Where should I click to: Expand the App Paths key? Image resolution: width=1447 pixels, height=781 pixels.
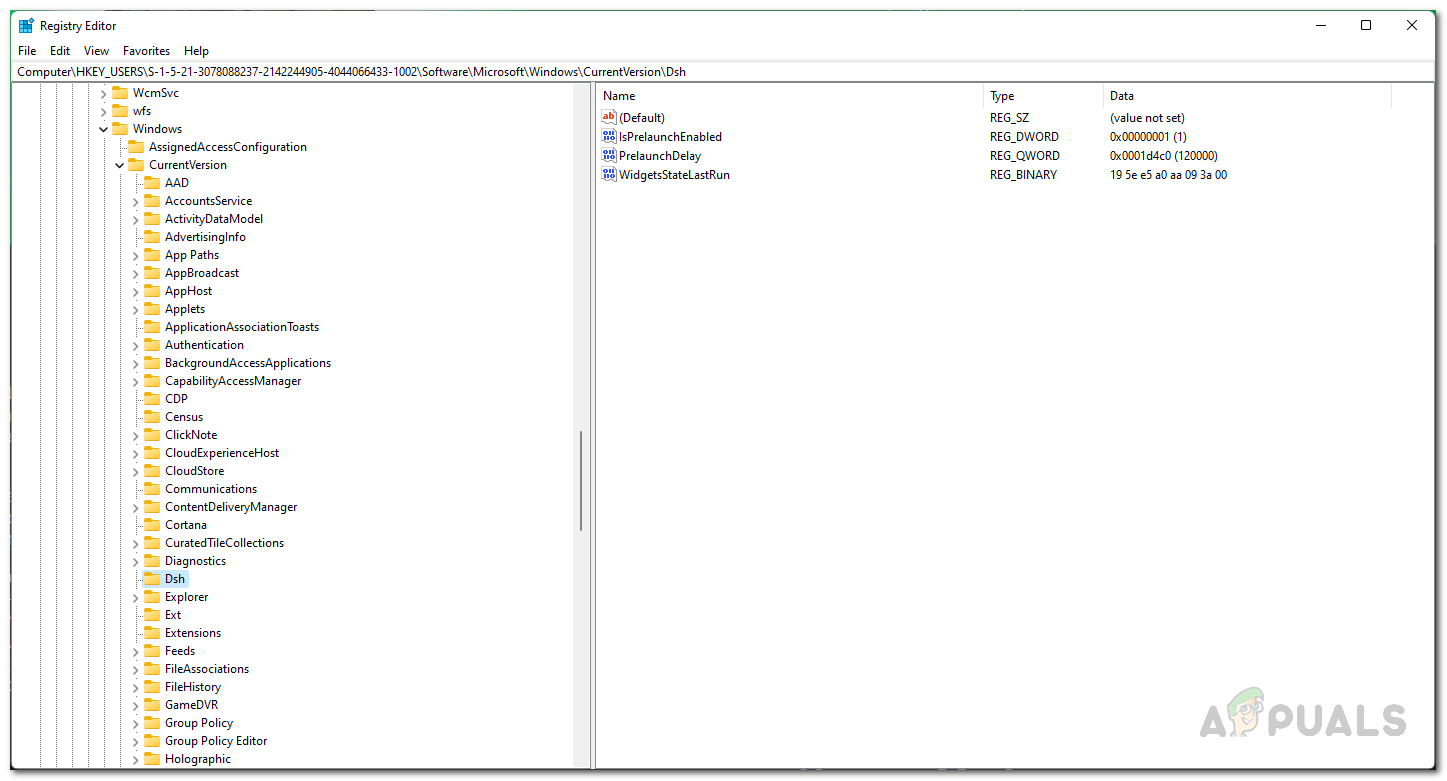pos(135,255)
